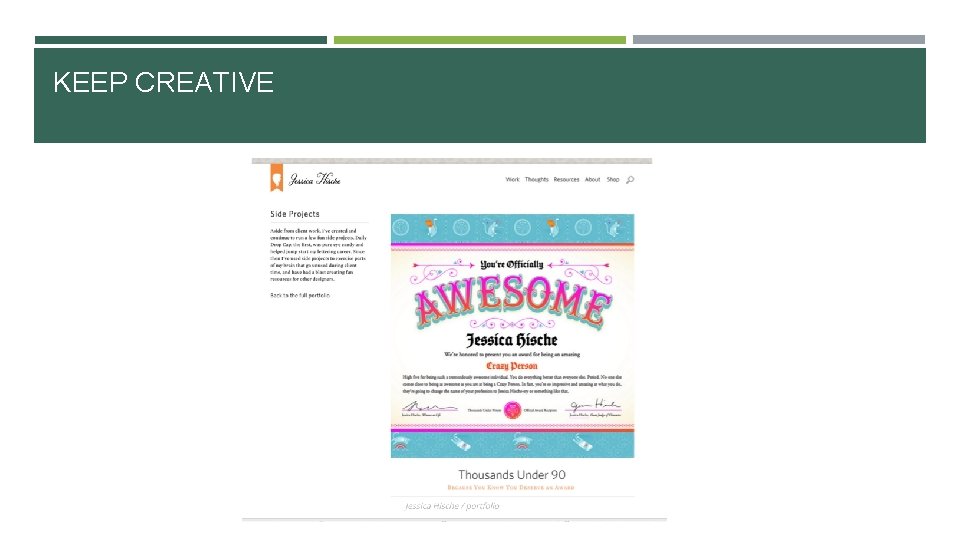Click the KEEP CREATIVE slide title

(x=163, y=83)
